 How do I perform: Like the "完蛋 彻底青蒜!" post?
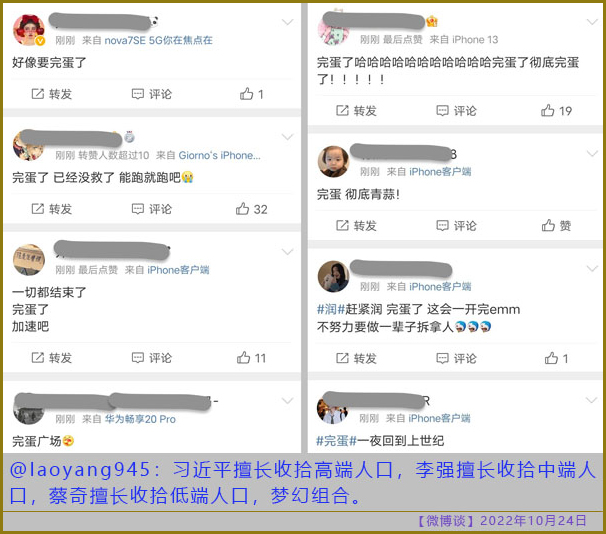tap(556, 225)
